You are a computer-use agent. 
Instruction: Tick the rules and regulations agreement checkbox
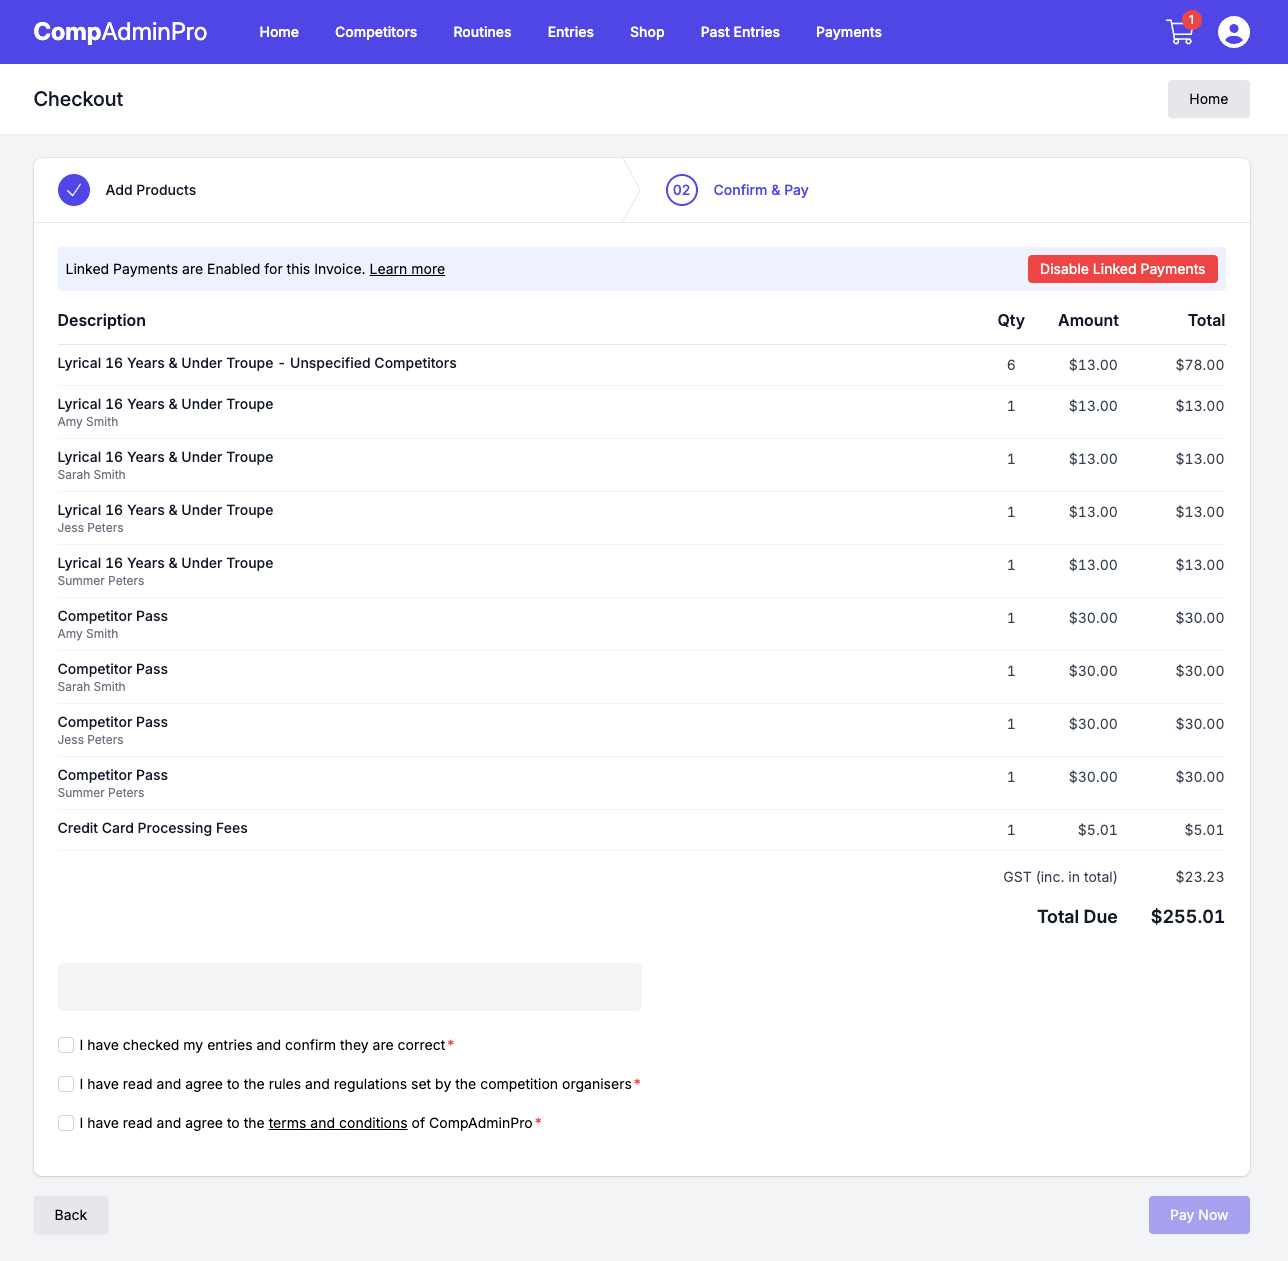pyautogui.click(x=66, y=1084)
